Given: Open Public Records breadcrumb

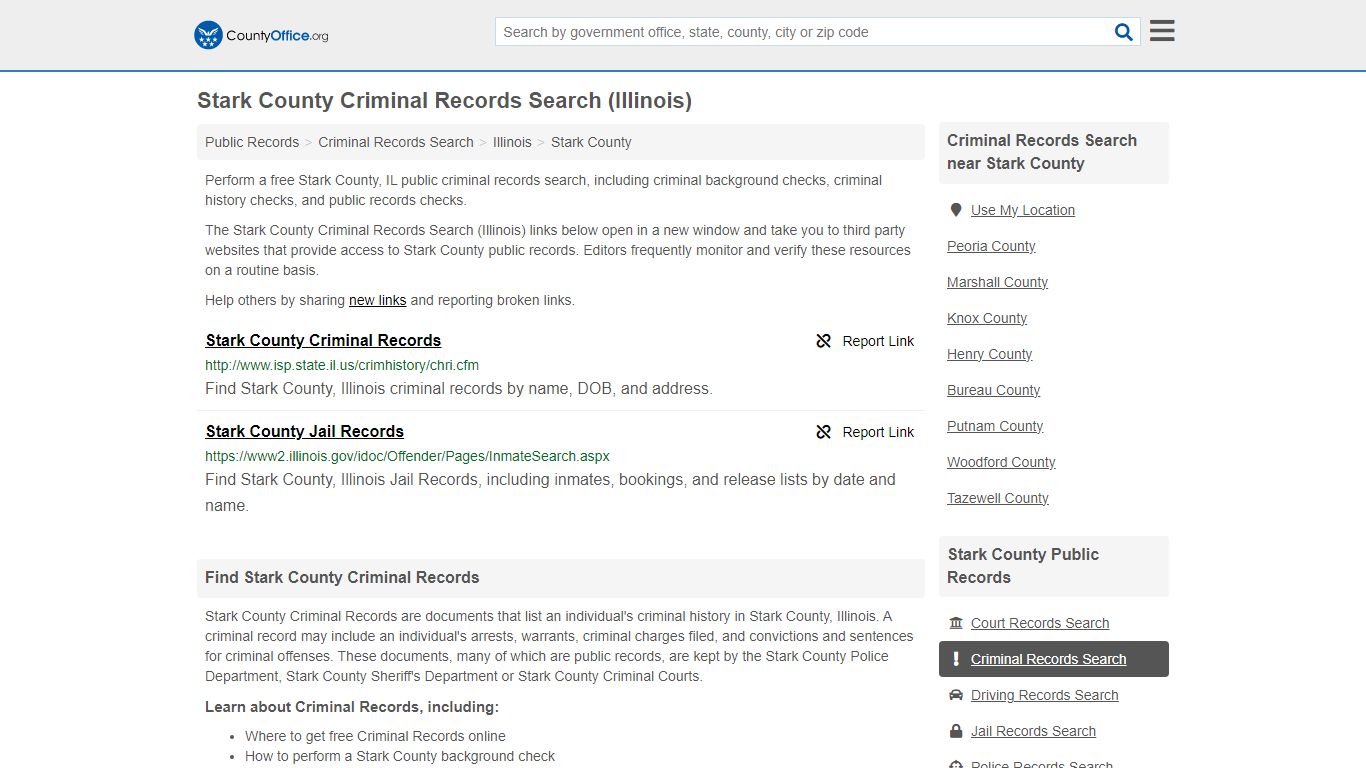Looking at the screenshot, I should 252,142.
